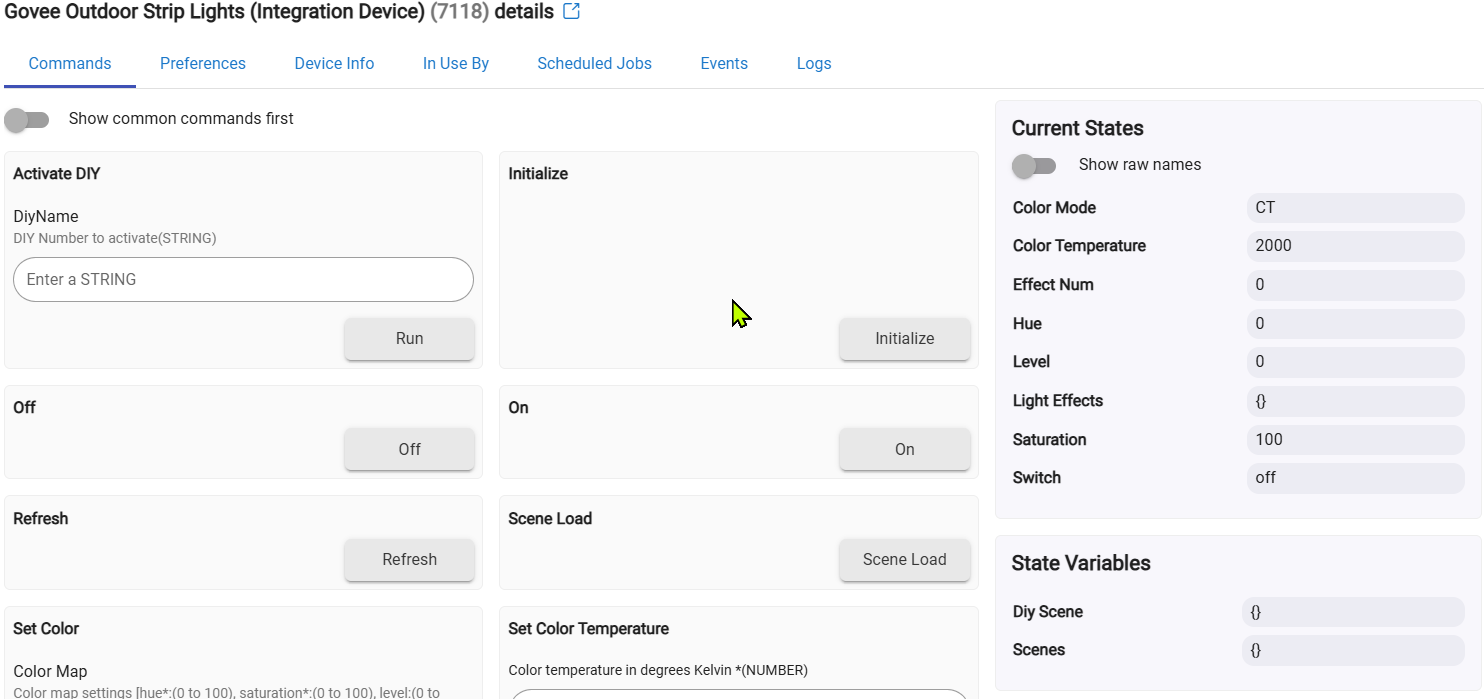
Task: Click the DiyName string input field
Action: click(x=243, y=280)
